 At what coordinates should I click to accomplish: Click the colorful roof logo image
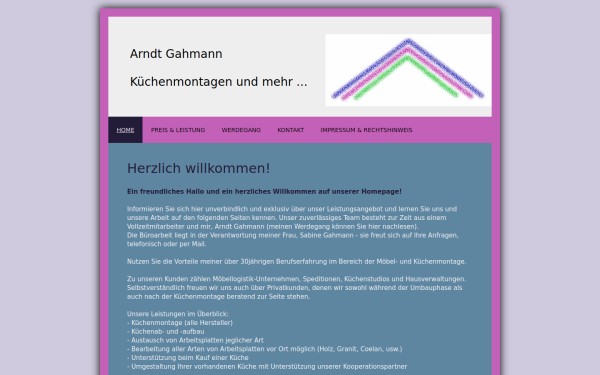tap(408, 70)
